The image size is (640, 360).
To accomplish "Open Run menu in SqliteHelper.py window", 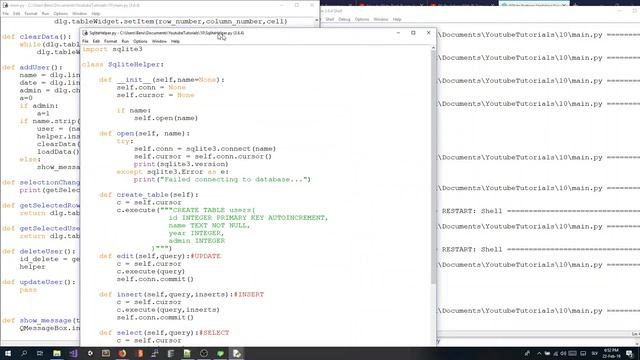I will pos(125,41).
